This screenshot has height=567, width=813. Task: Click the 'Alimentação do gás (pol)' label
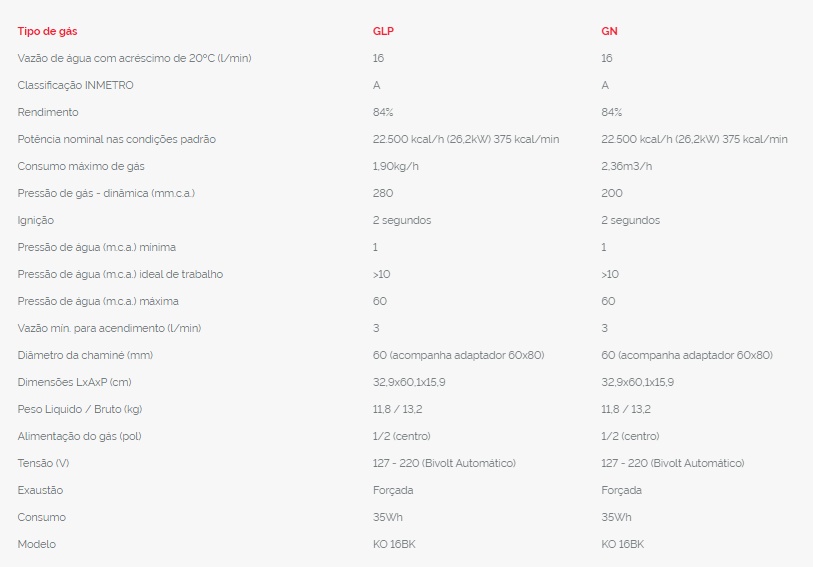click(x=79, y=436)
